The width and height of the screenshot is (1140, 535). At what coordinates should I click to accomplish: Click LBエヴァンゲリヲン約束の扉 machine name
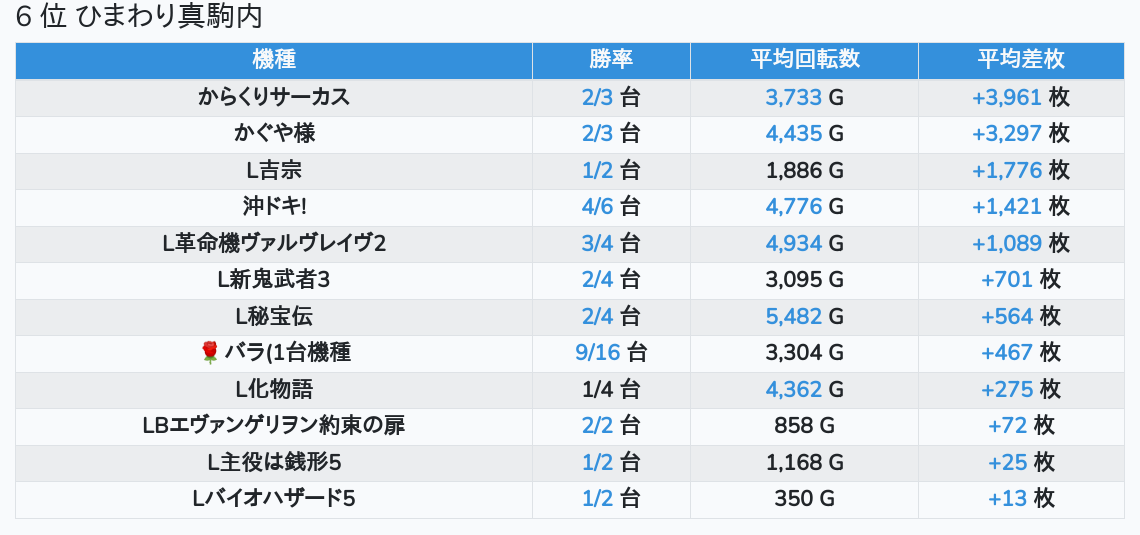(x=274, y=425)
